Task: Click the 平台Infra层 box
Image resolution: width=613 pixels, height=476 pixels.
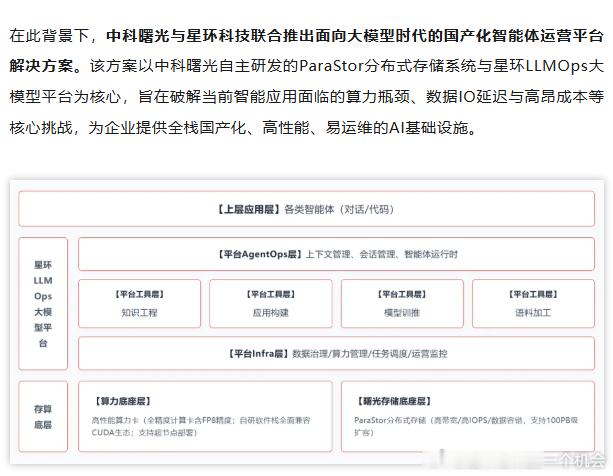Action: point(336,353)
